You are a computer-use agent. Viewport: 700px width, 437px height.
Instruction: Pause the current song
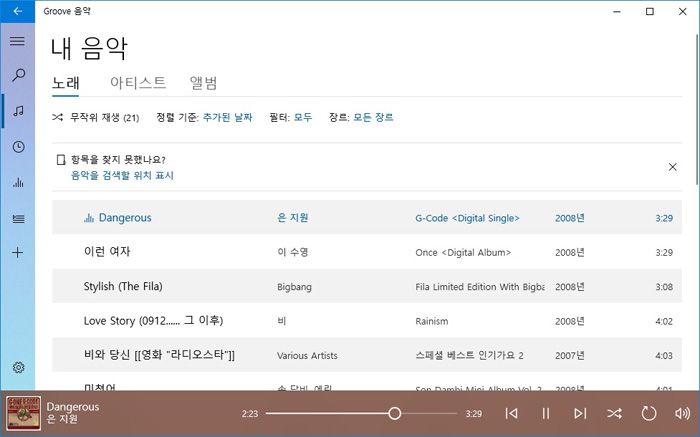click(546, 414)
